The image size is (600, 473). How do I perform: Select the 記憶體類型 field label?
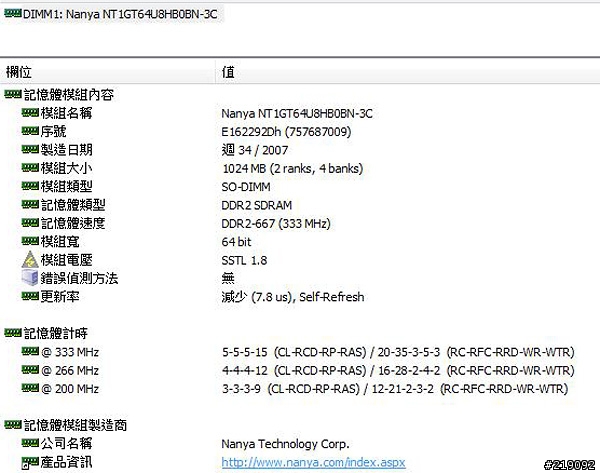(73, 205)
